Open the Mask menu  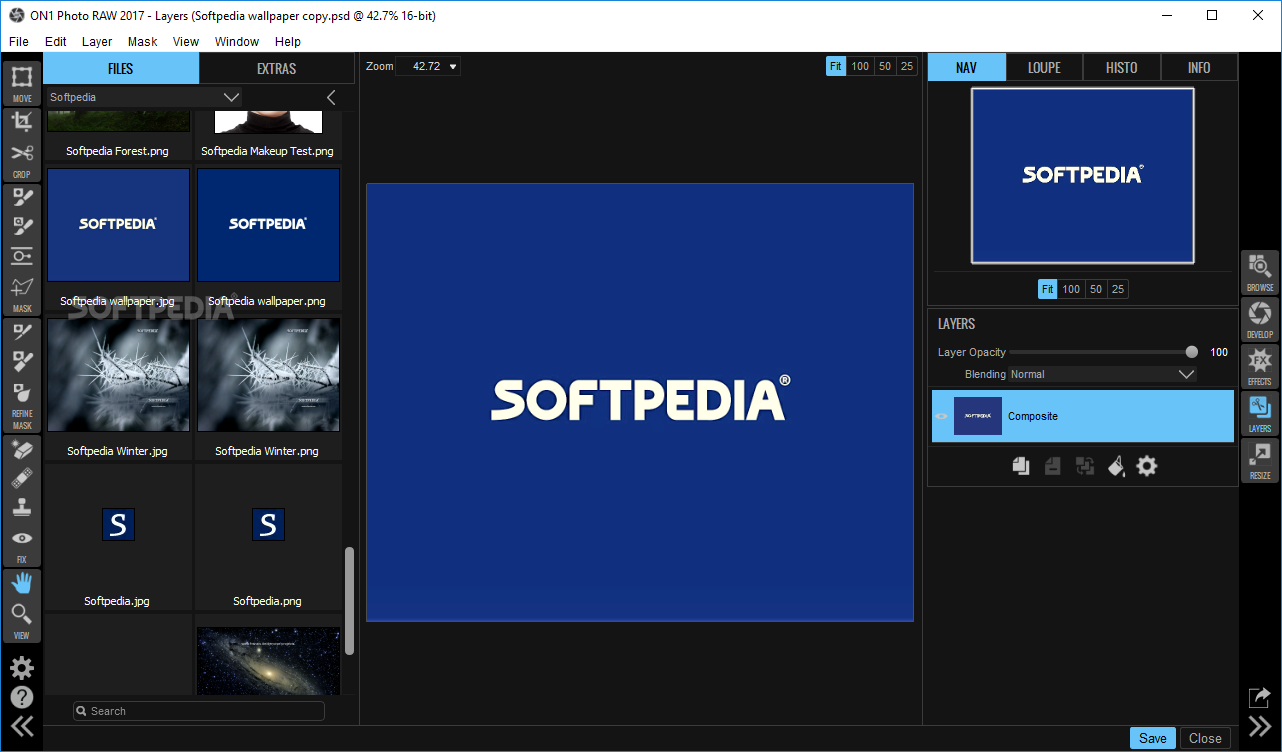point(143,42)
